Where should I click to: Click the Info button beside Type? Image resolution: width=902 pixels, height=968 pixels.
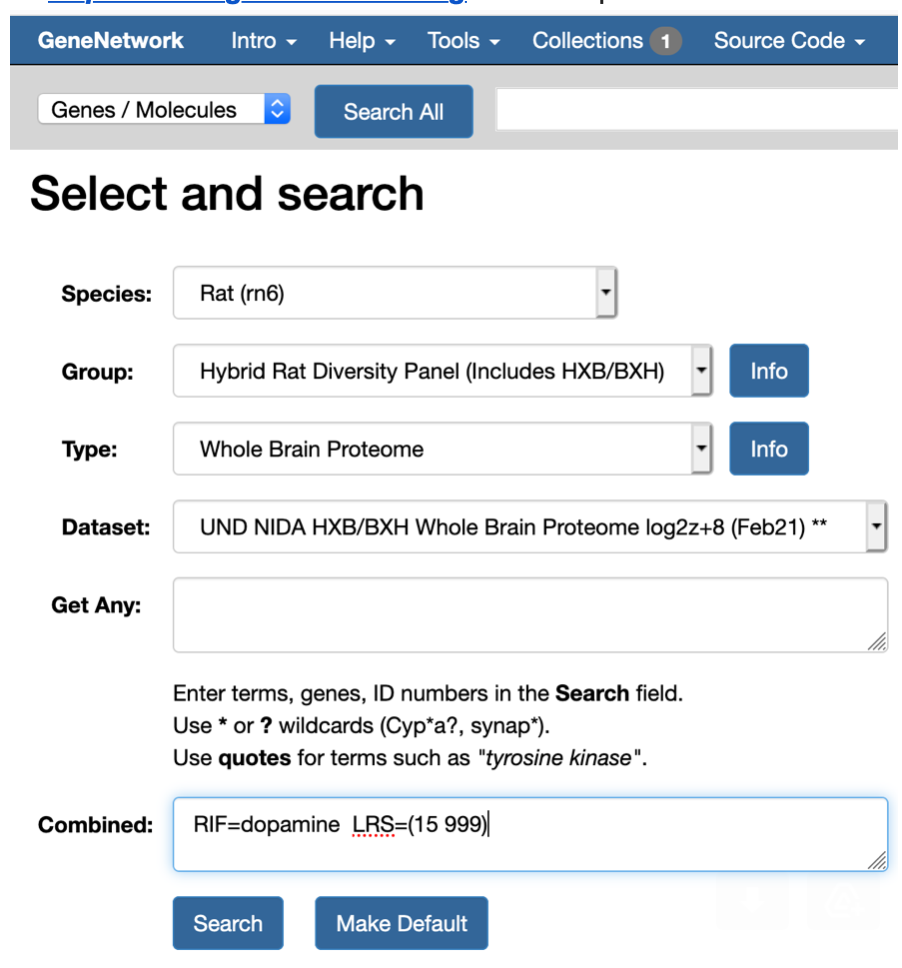(768, 449)
